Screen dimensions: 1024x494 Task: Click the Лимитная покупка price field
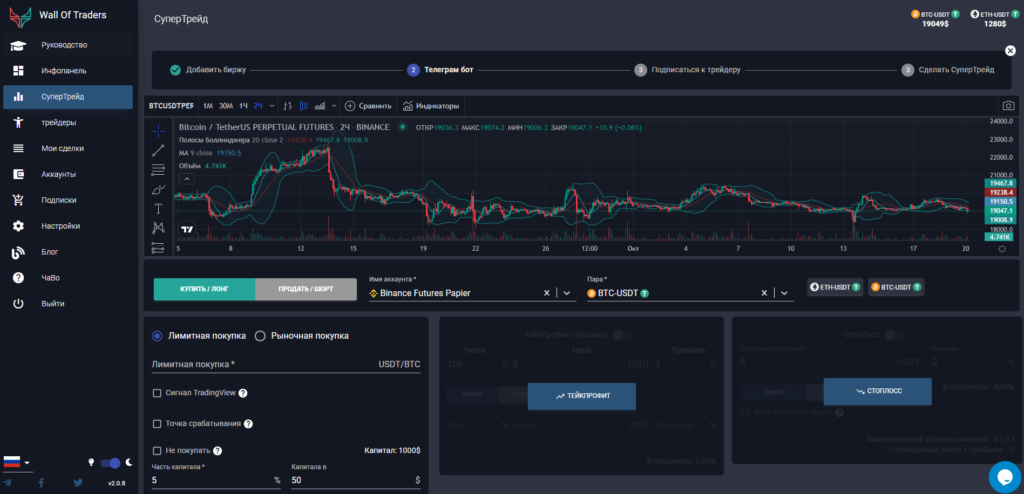[286, 364]
